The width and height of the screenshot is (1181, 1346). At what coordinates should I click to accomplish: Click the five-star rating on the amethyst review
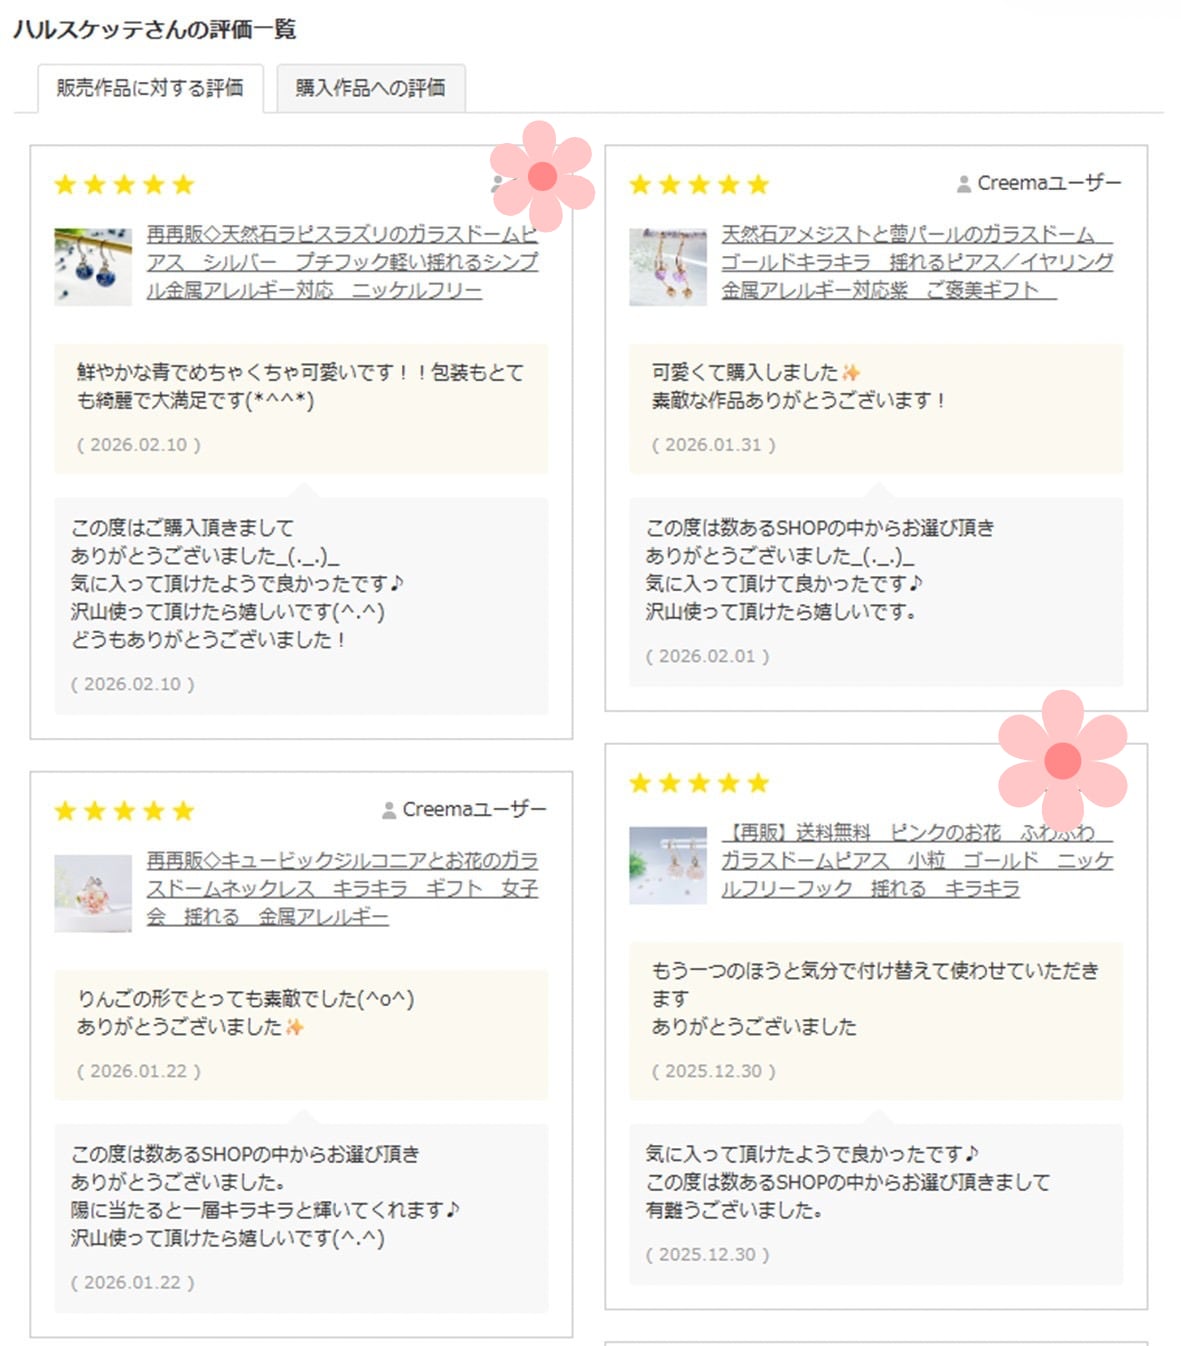click(x=699, y=184)
